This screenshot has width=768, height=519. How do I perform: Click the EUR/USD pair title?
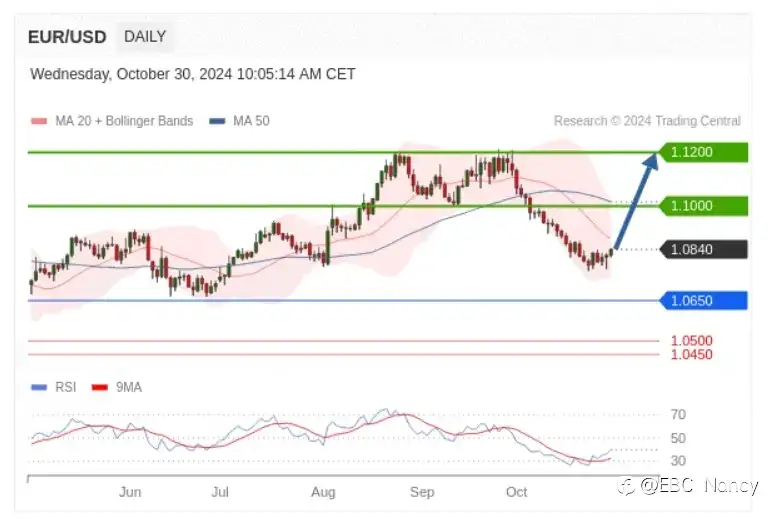pos(67,37)
